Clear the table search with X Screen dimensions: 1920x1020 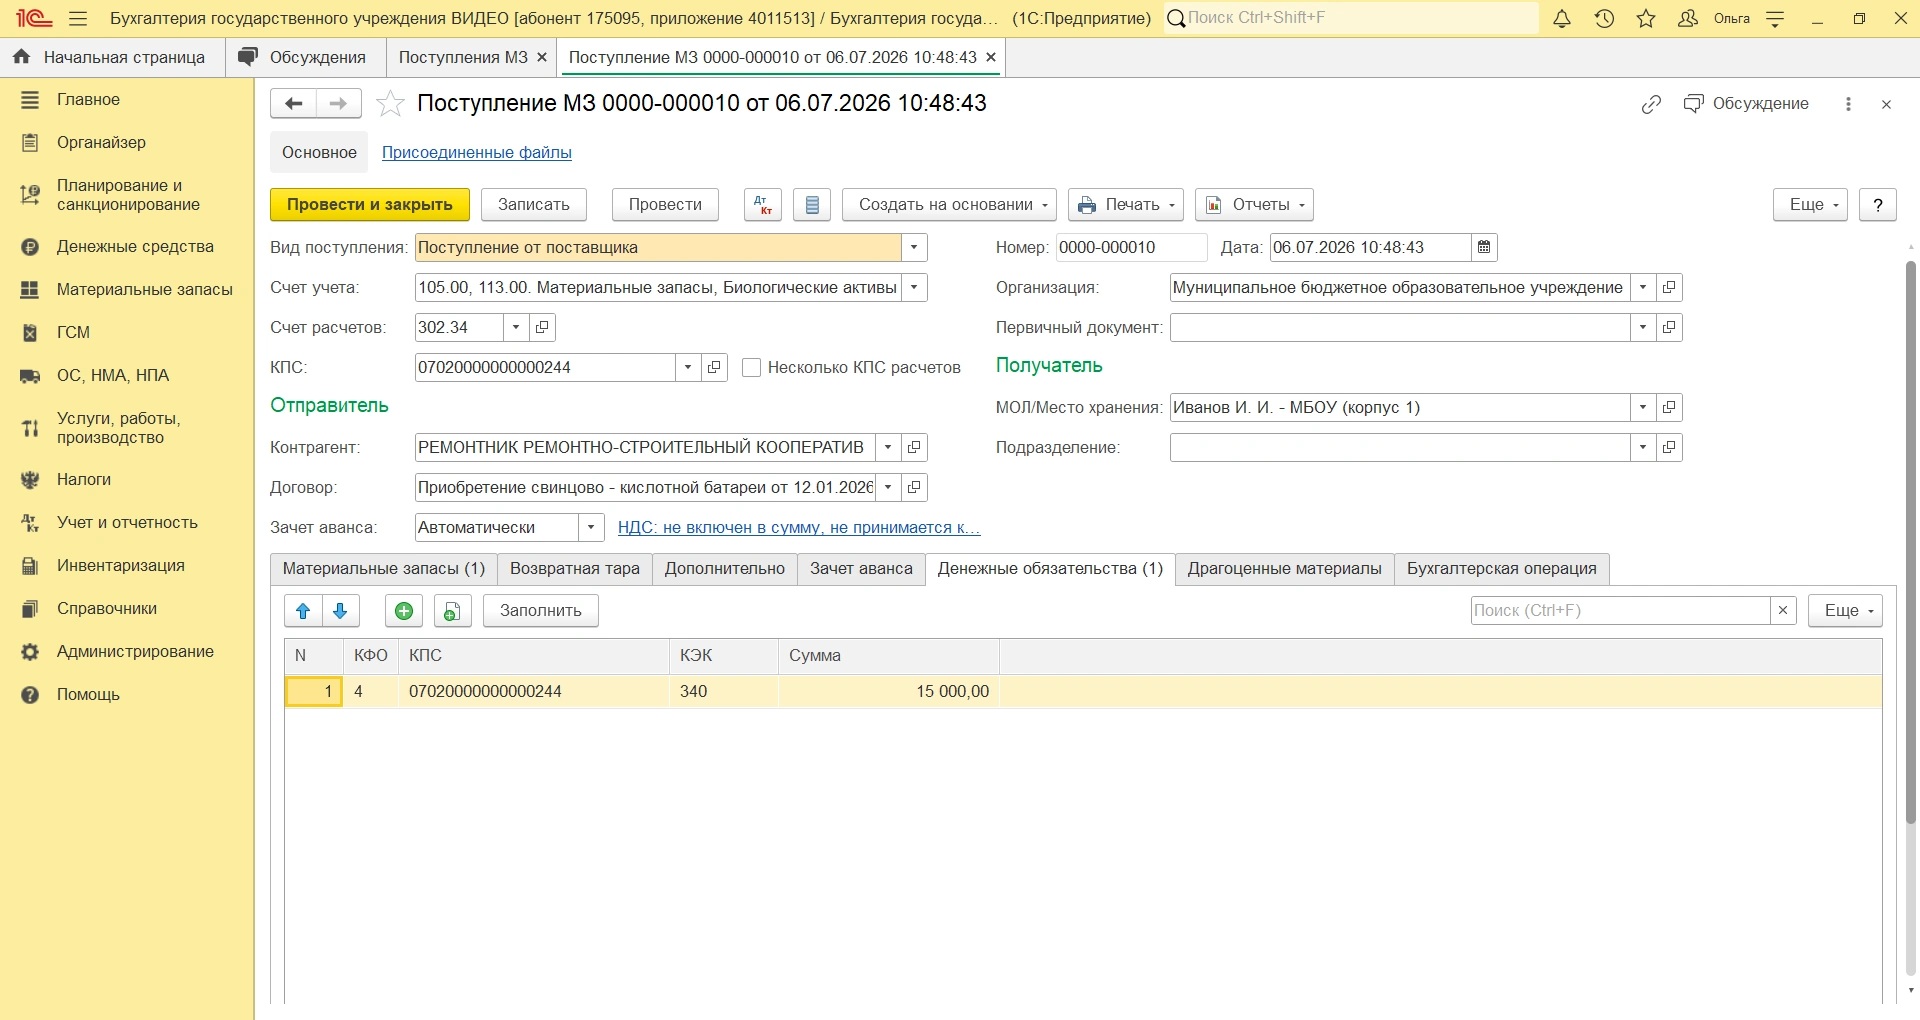1783,610
